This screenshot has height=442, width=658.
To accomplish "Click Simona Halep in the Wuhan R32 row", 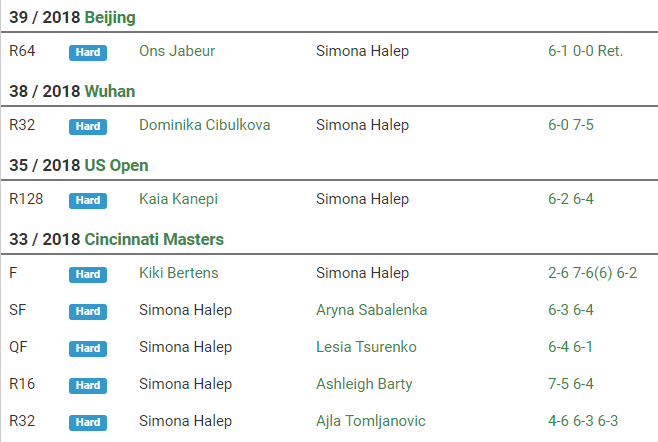I will tap(362, 125).
